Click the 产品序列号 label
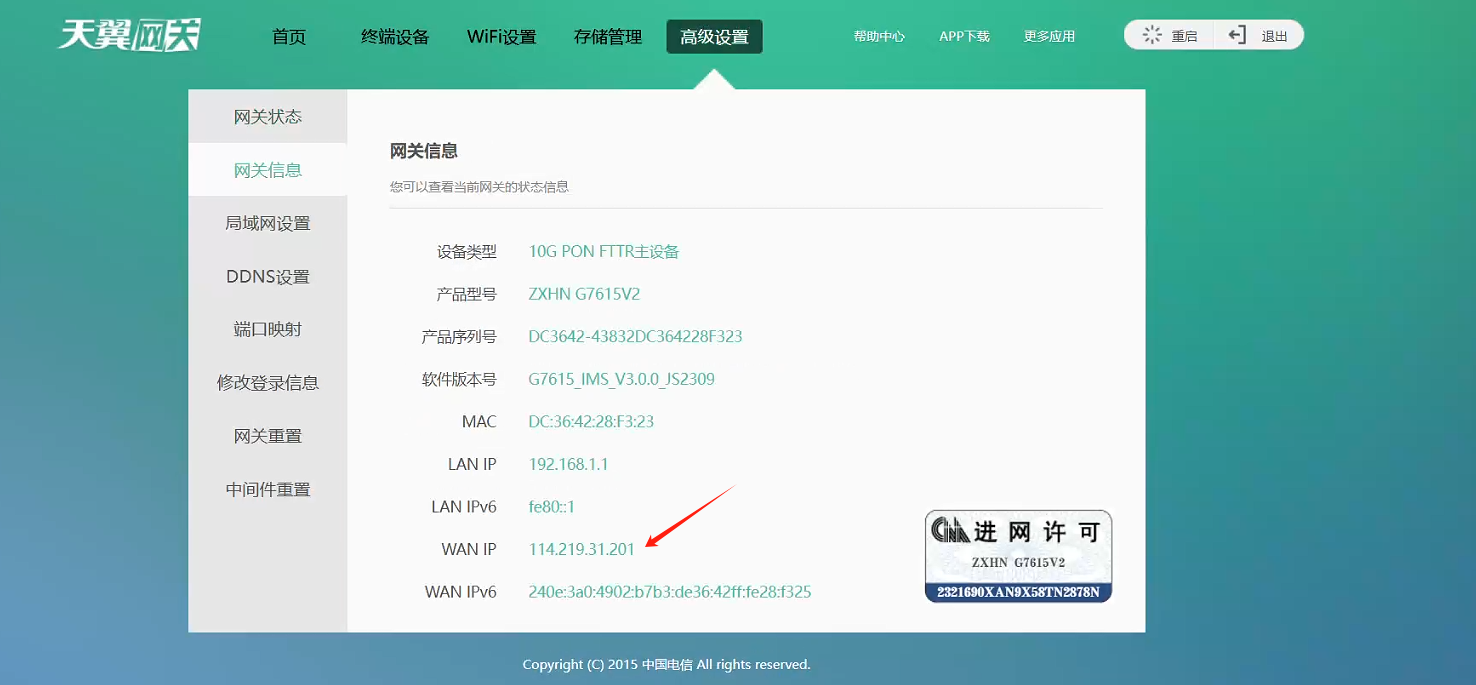This screenshot has height=685, width=1476. [x=459, y=337]
